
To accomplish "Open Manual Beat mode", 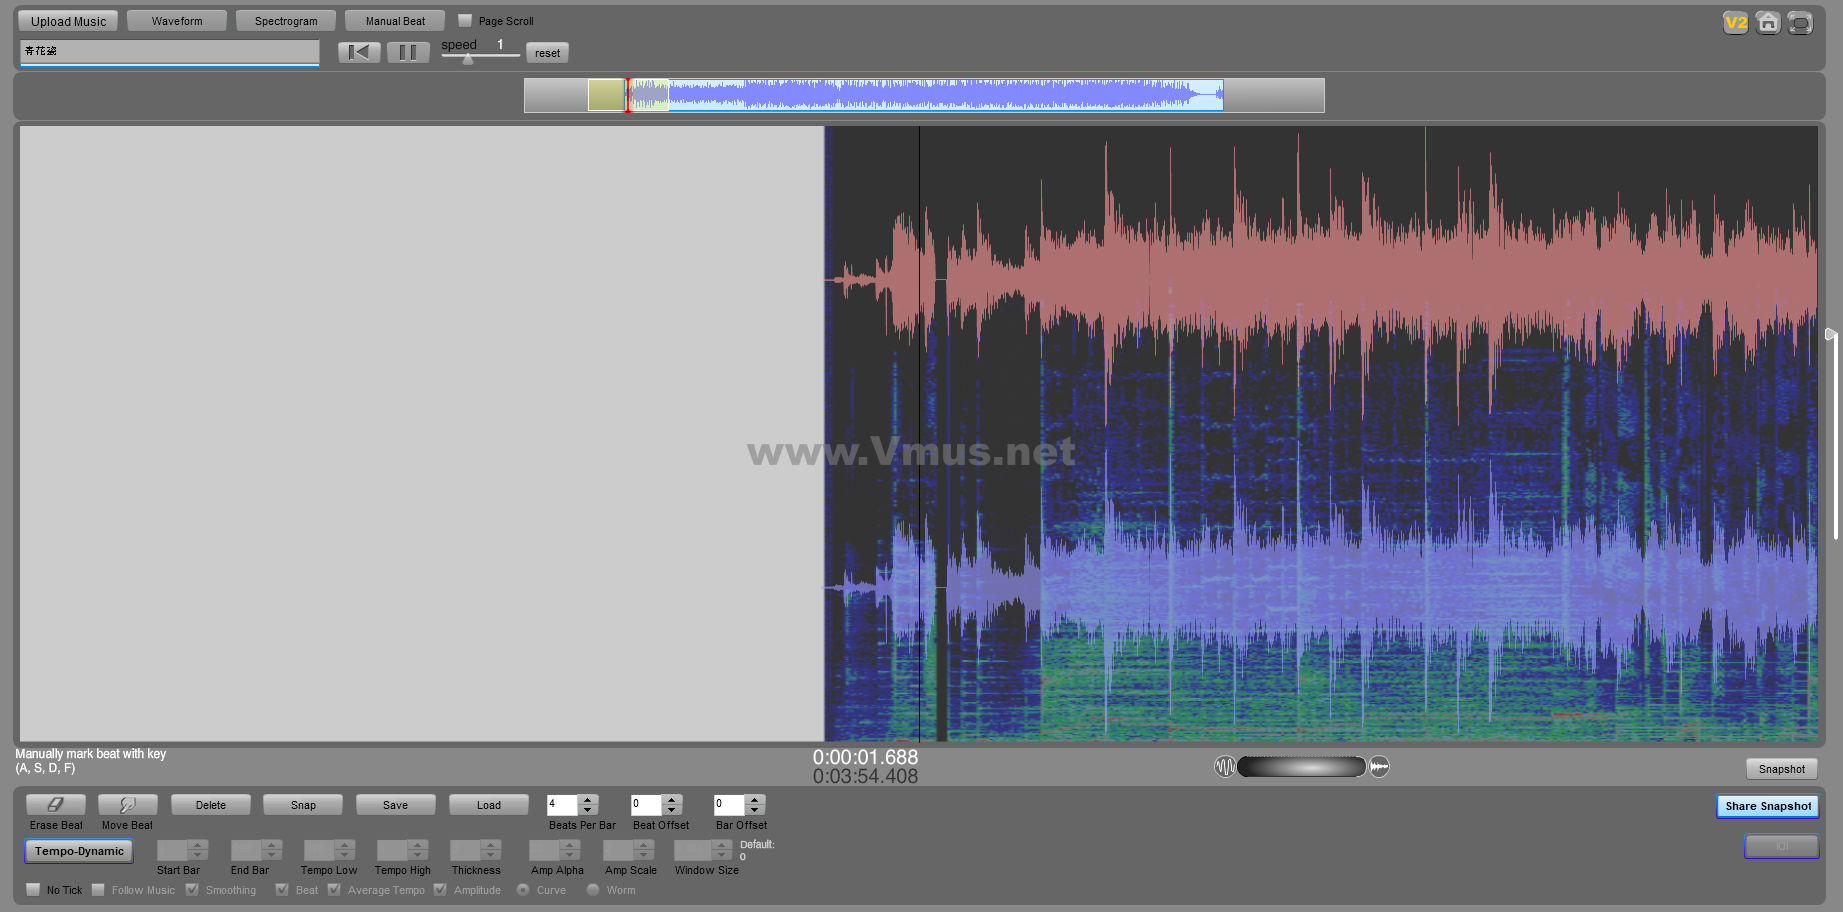I will point(395,21).
